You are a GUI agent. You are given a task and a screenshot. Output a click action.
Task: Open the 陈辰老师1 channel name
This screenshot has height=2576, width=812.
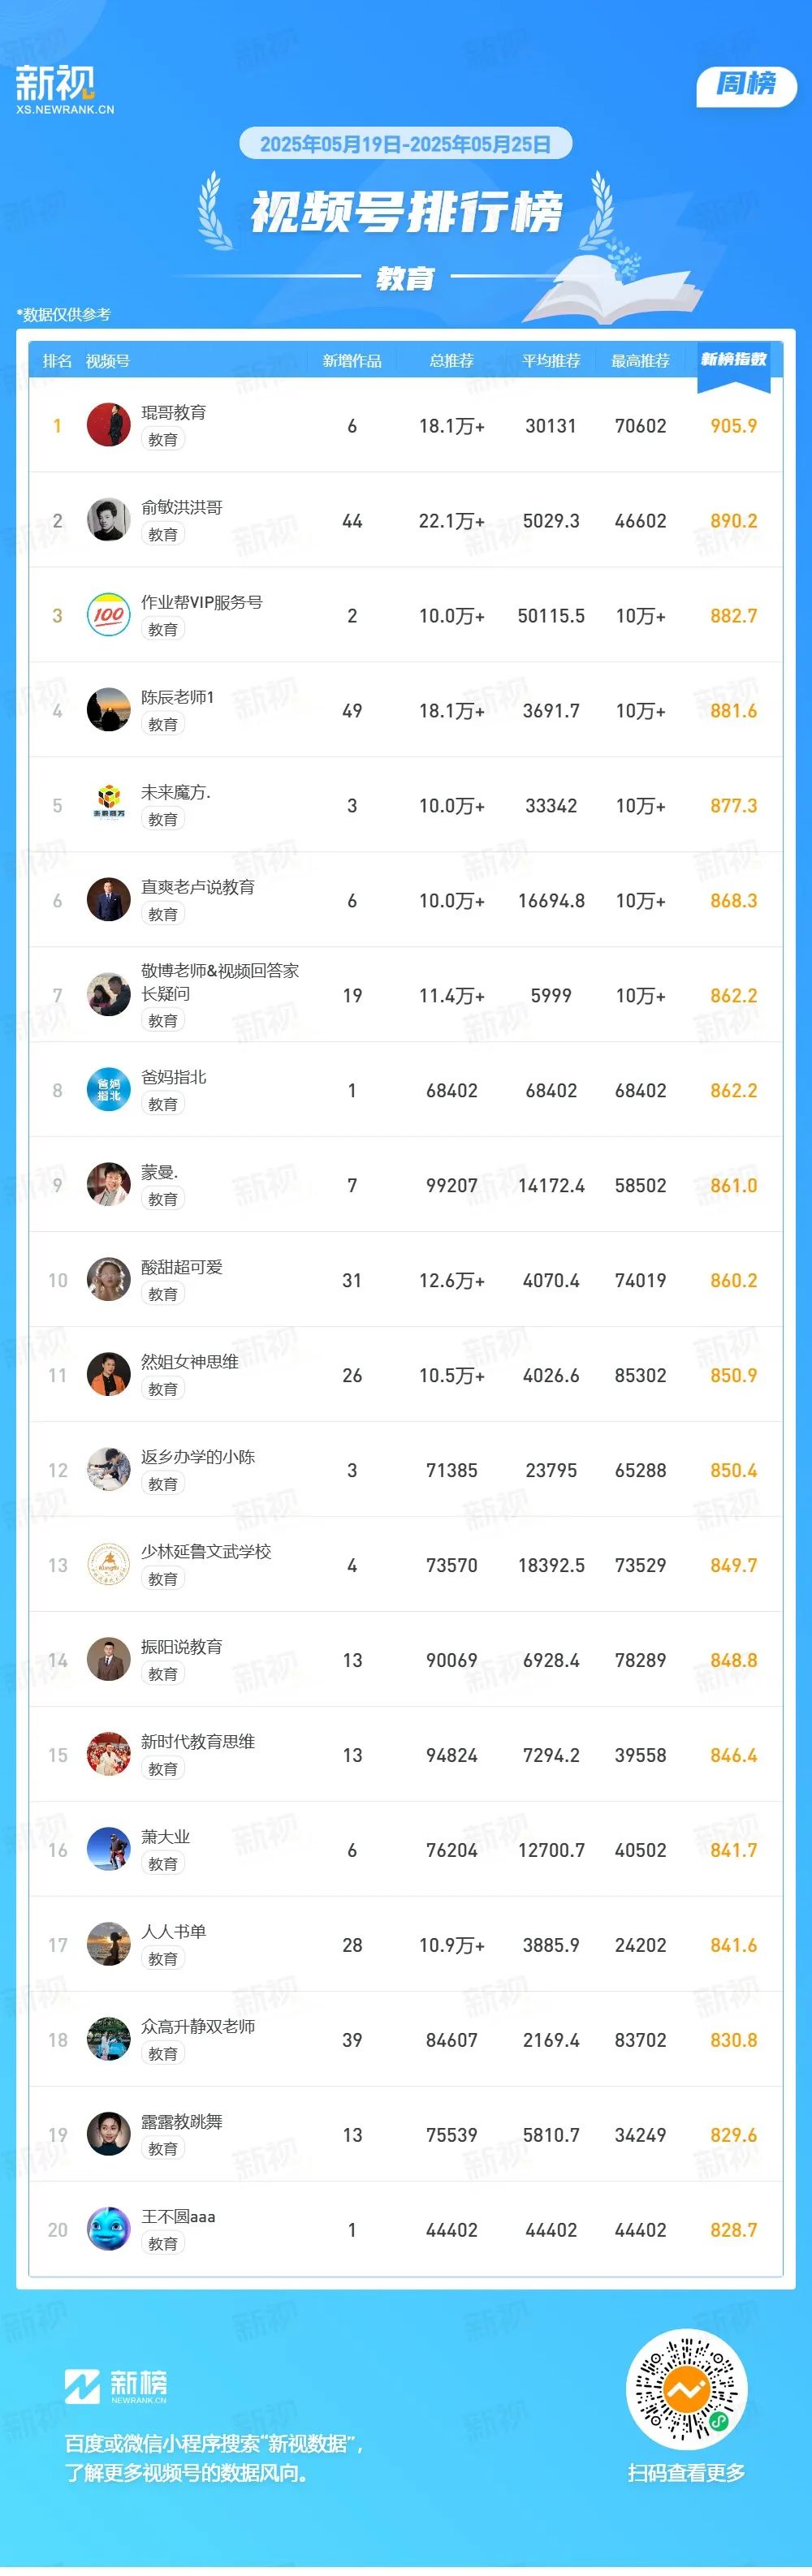tap(177, 697)
